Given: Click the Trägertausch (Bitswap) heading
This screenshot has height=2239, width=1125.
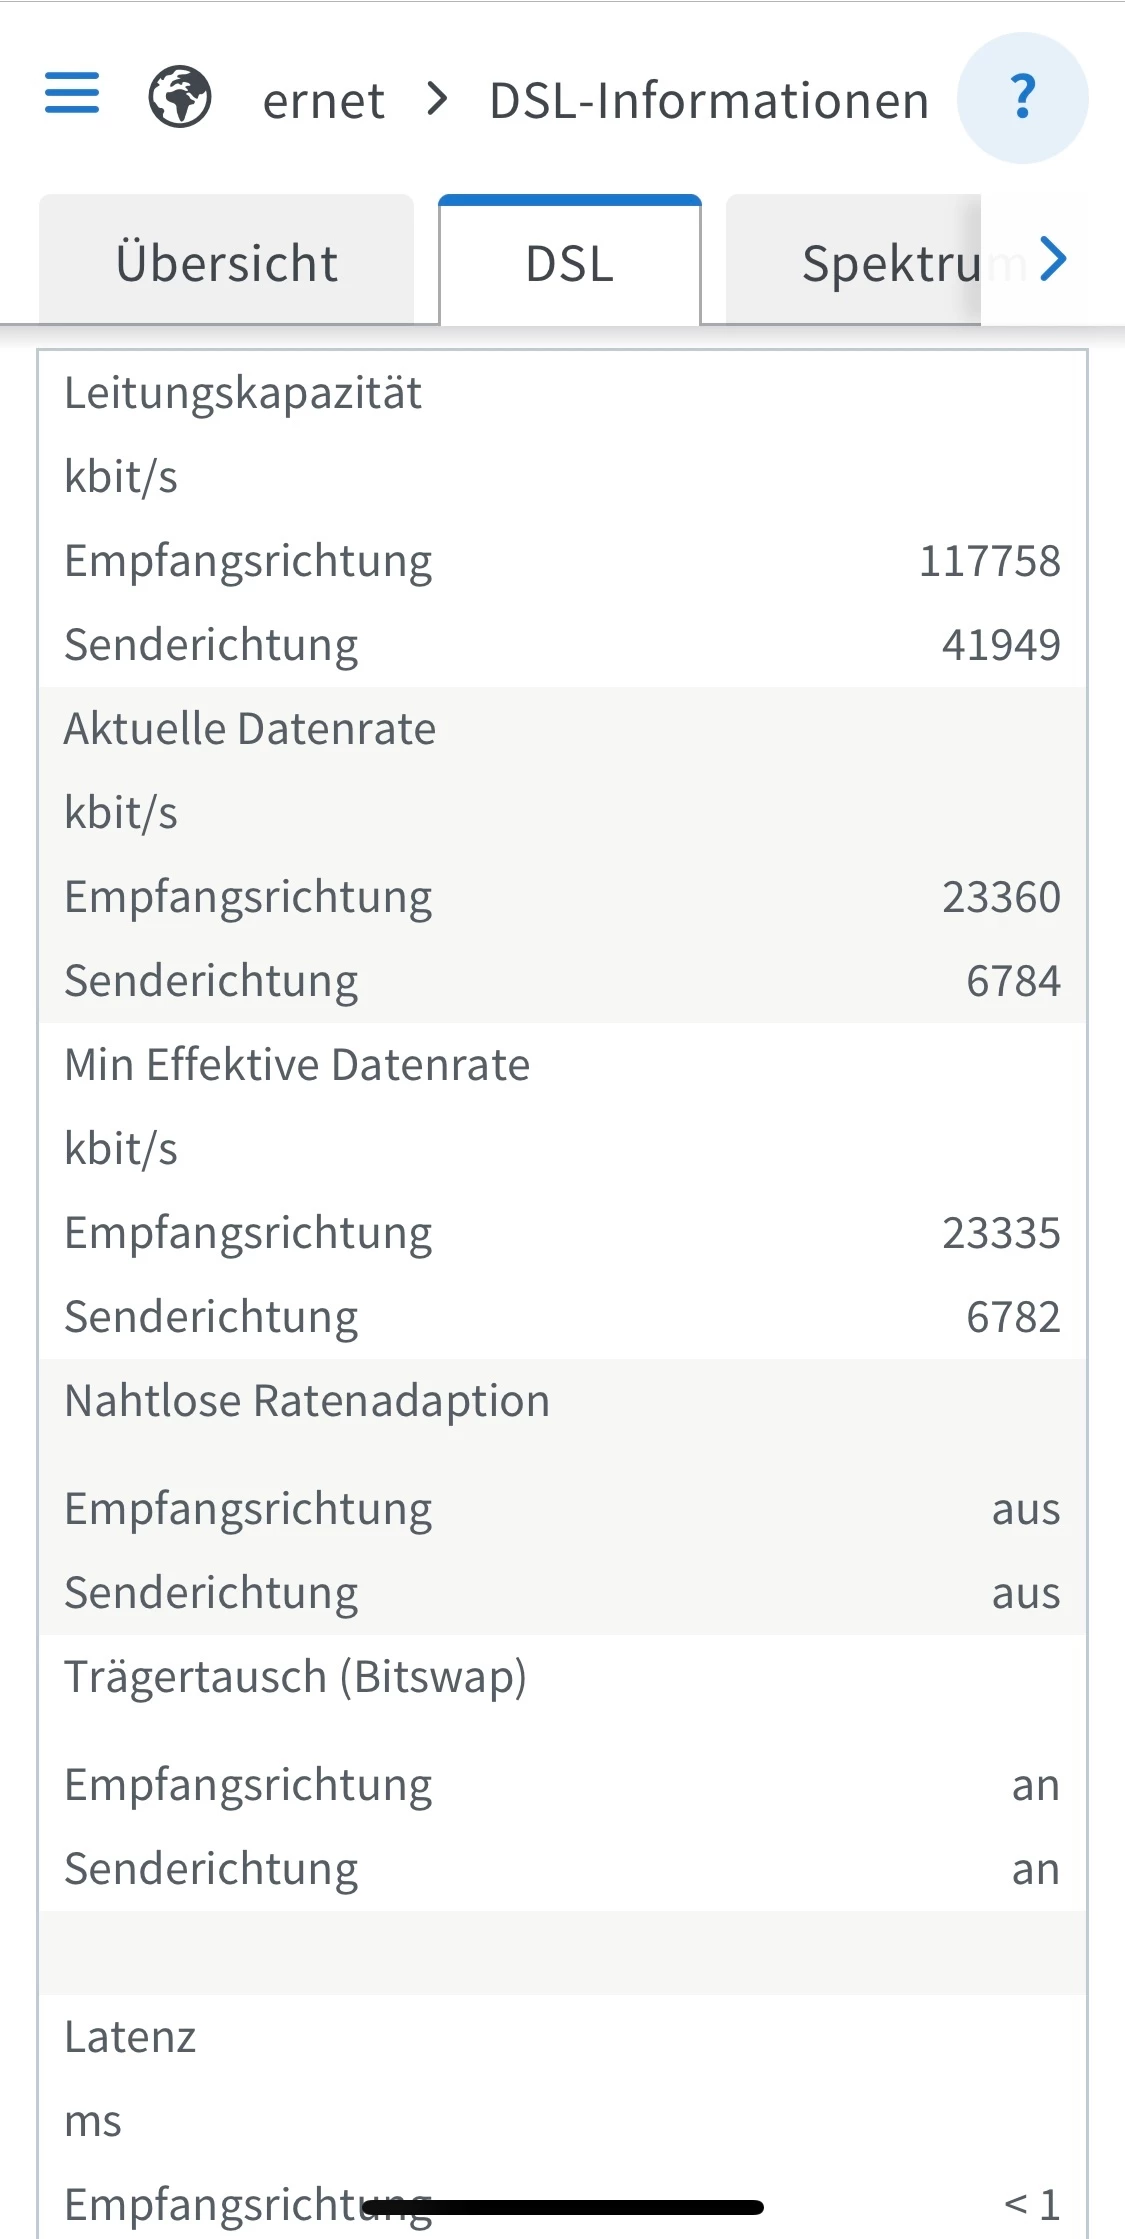Looking at the screenshot, I should coord(295,1677).
